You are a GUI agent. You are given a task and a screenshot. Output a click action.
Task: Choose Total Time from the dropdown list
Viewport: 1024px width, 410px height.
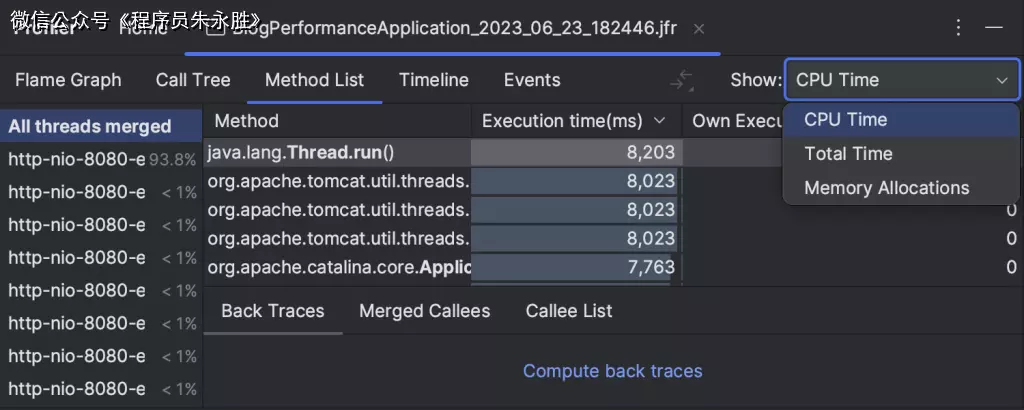pyautogui.click(x=848, y=154)
